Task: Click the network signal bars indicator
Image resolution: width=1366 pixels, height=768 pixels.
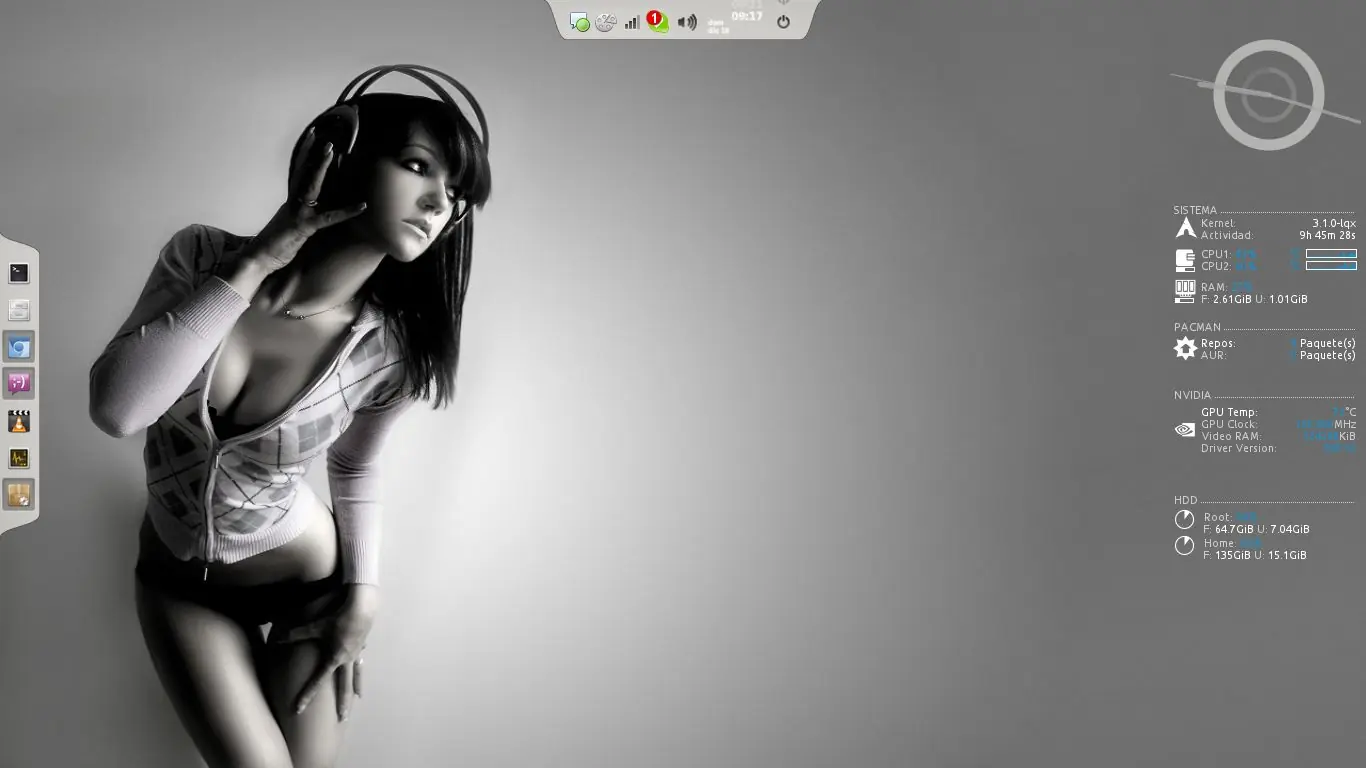Action: coord(632,21)
